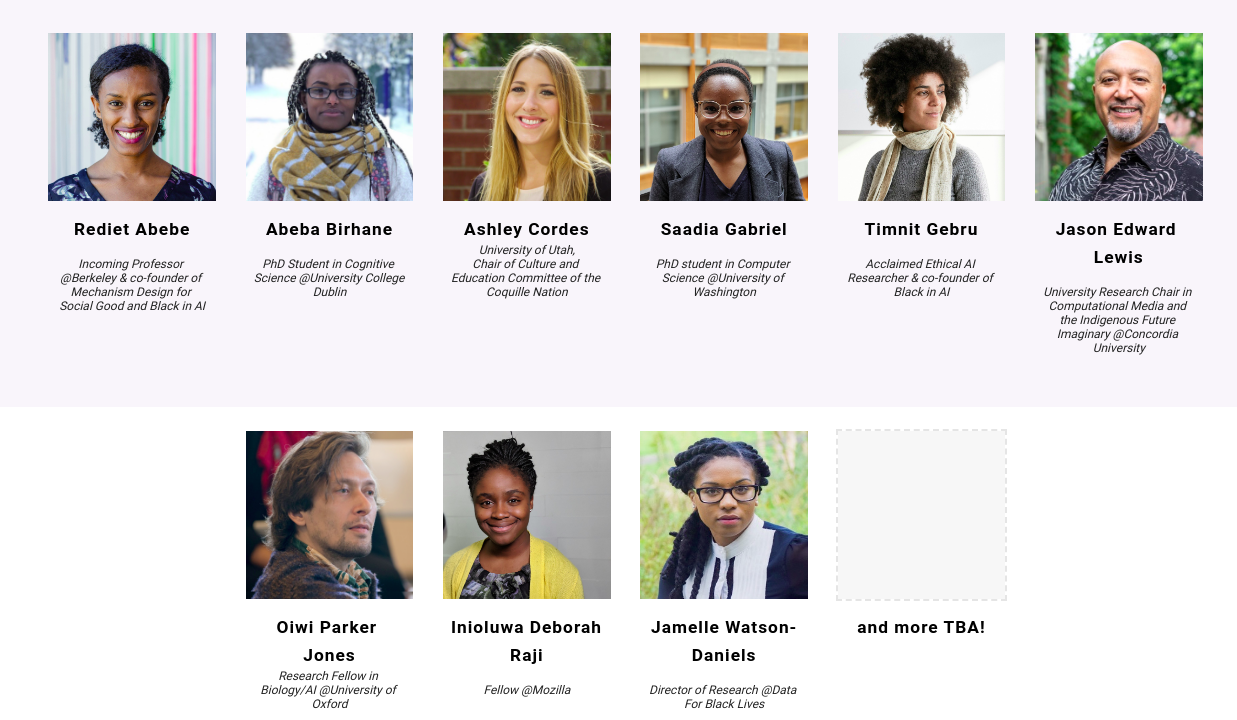
Task: Select the portrait above Ashley Cordes's name
Action: coord(527,117)
